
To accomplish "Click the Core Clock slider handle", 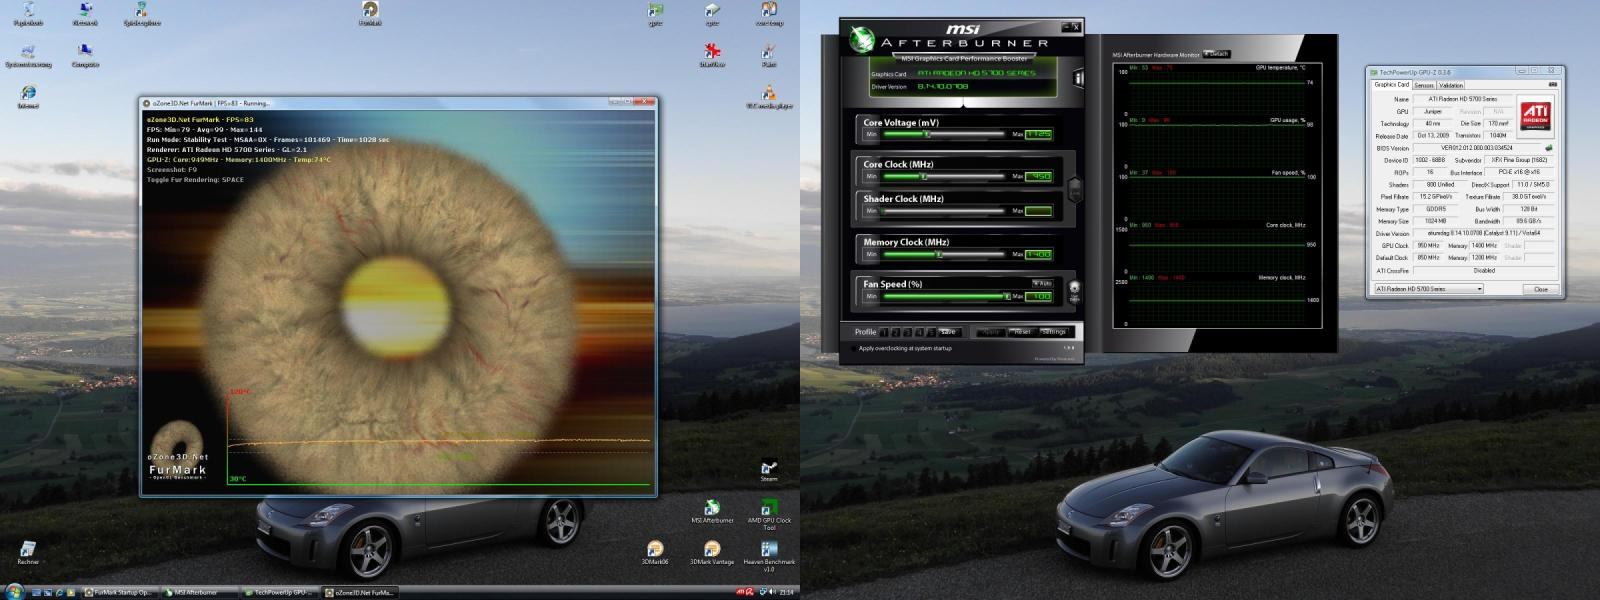I will pos(923,176).
